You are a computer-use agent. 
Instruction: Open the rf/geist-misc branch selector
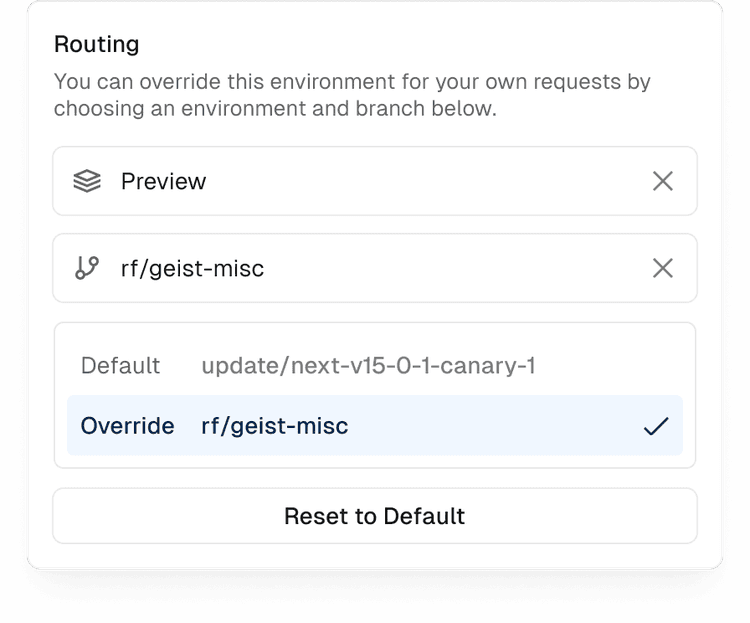375,268
